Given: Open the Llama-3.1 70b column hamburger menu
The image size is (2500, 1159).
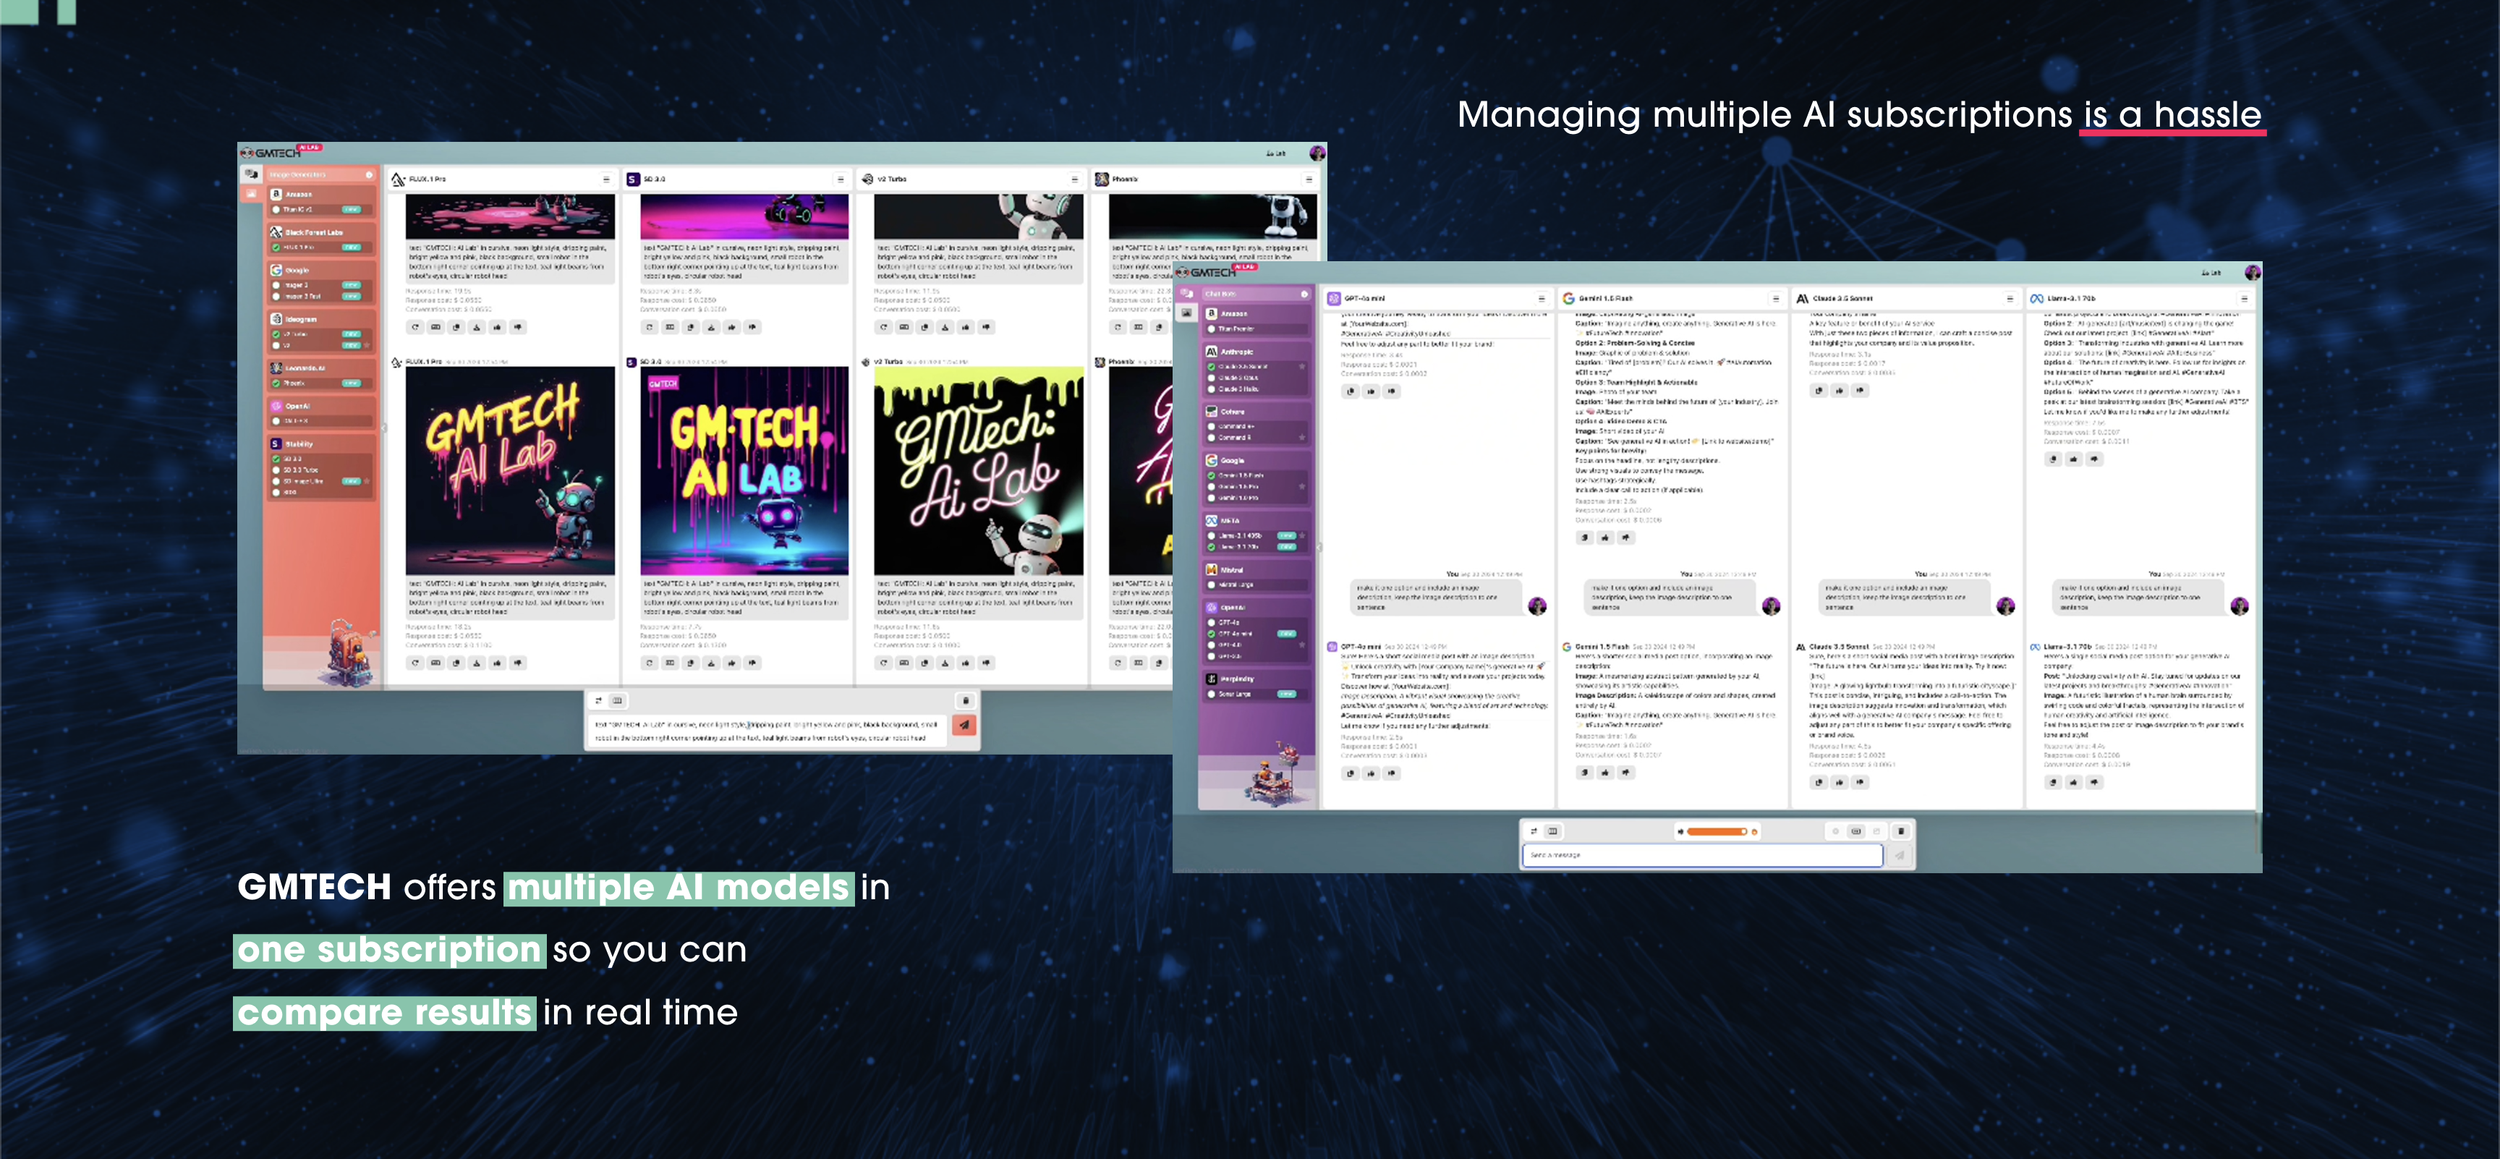Looking at the screenshot, I should coord(2244,299).
